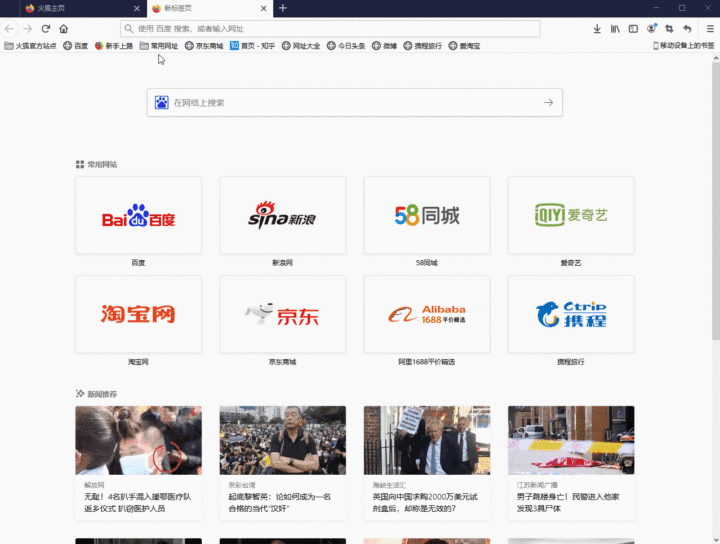Open the 淘宝网 site tile
The width and height of the screenshot is (720, 544).
(138, 314)
